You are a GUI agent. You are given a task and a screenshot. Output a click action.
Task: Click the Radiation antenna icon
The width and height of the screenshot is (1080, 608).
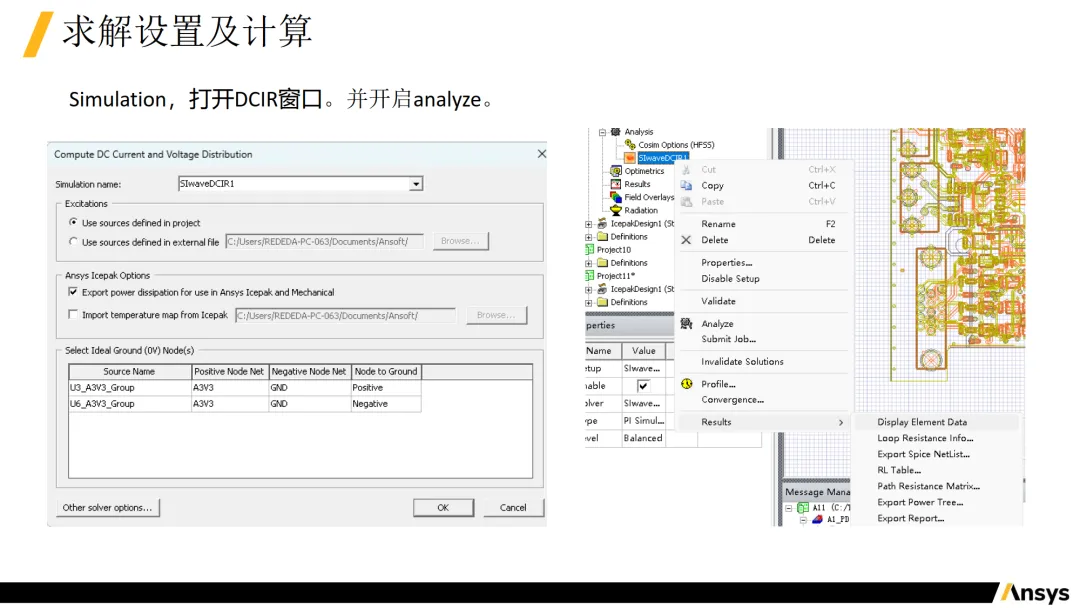[616, 210]
